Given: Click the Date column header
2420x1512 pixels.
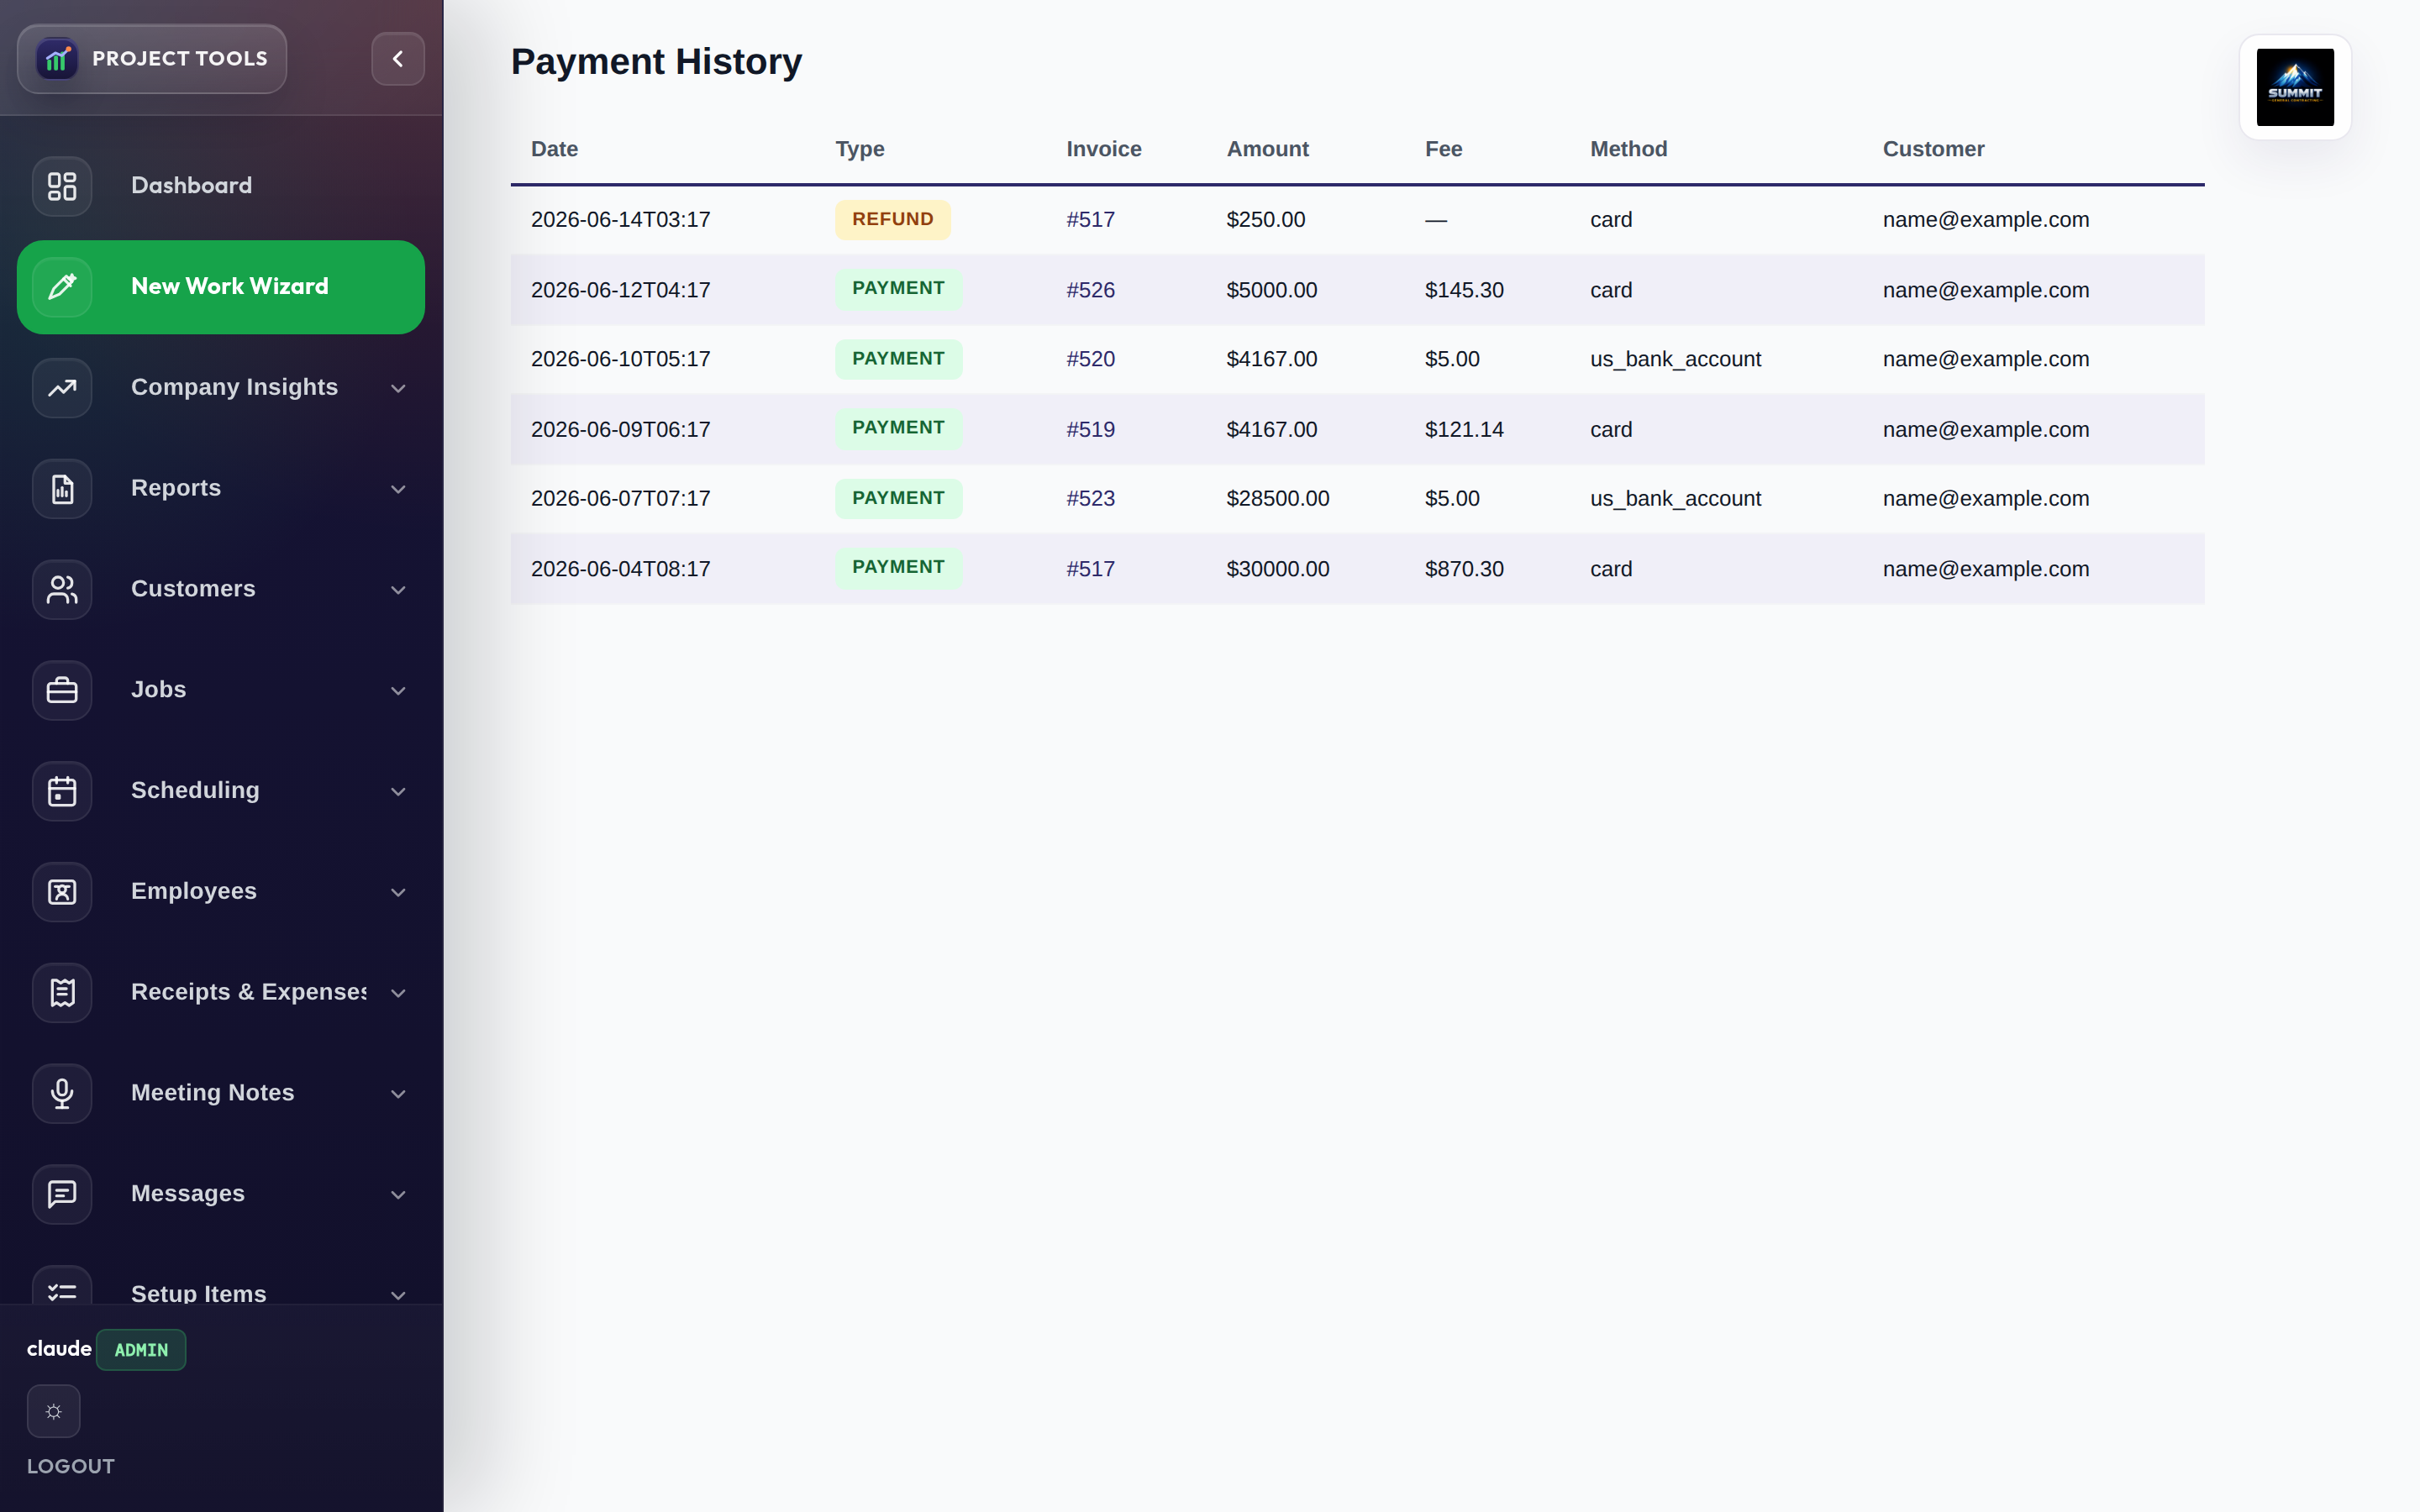Looking at the screenshot, I should coord(554,149).
